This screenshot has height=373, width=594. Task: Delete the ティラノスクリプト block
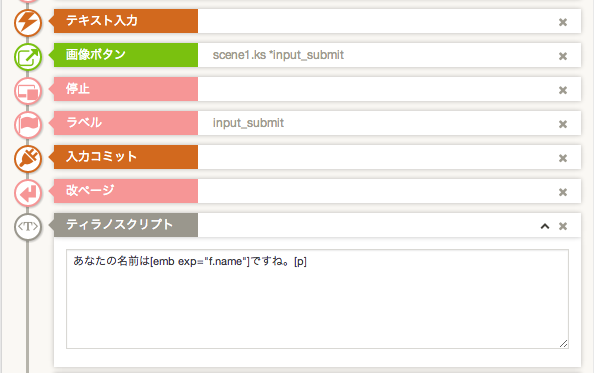click(563, 226)
